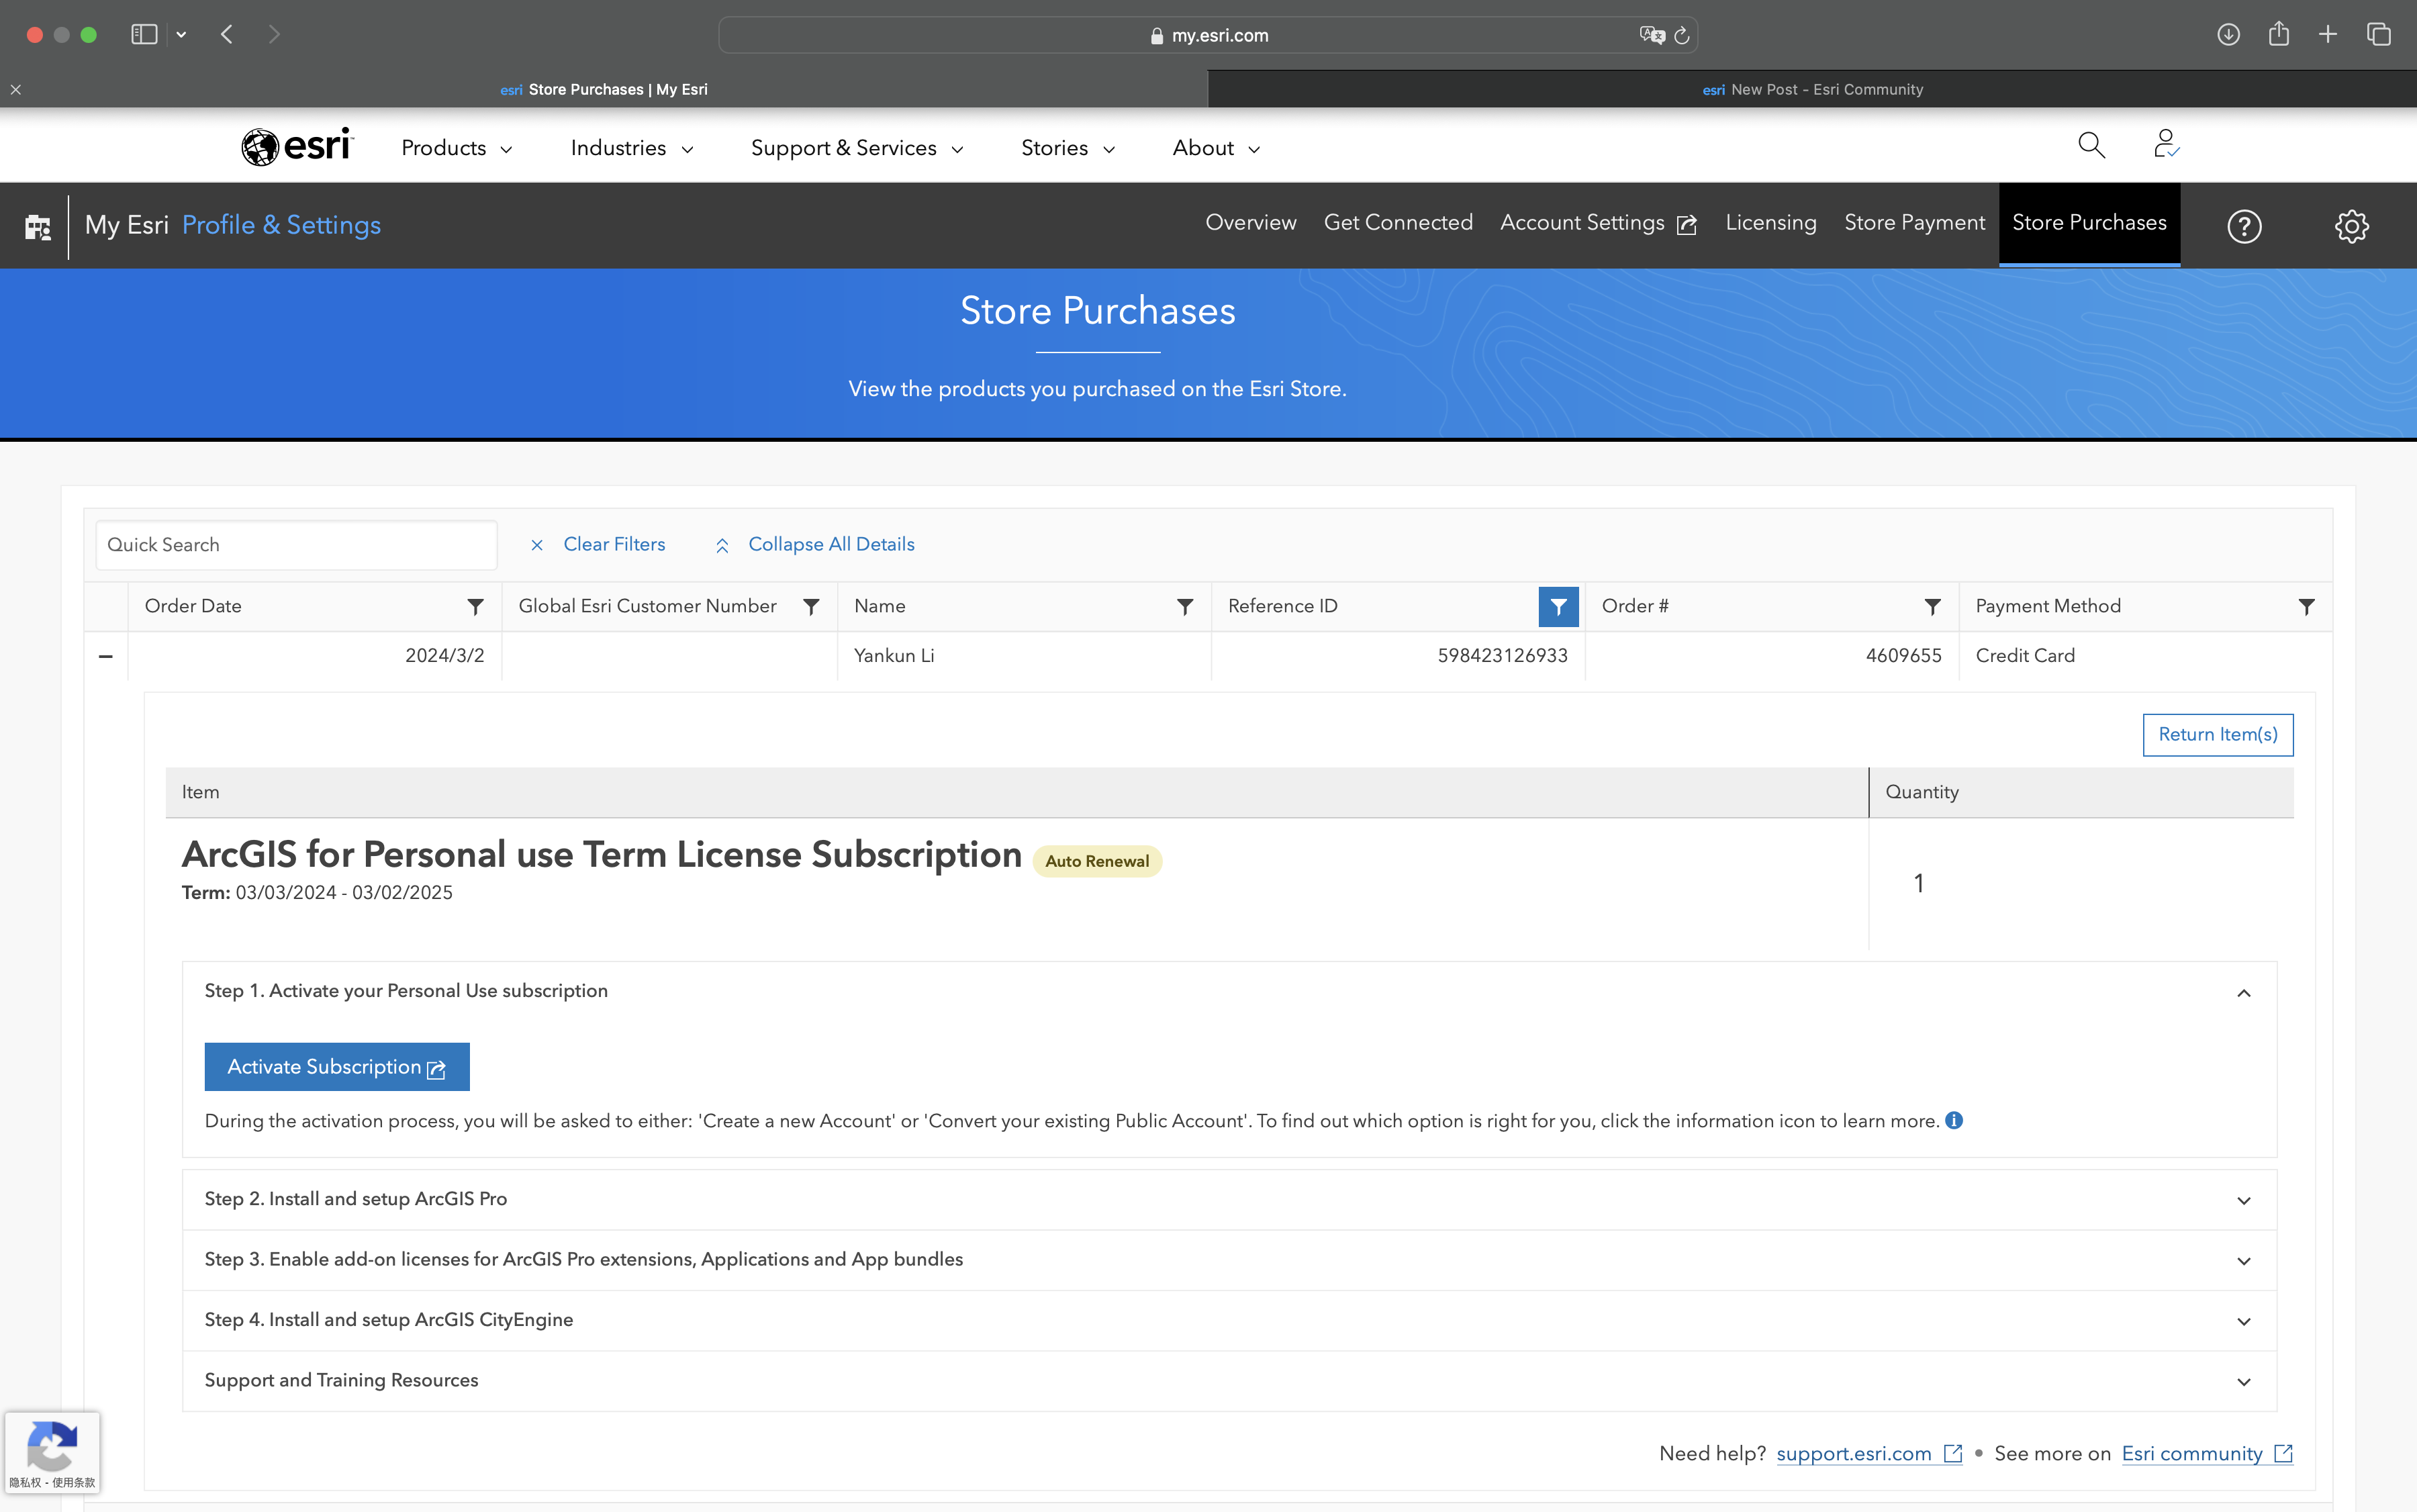
Task: Click the Payment Method filter funnel icon
Action: click(2305, 606)
